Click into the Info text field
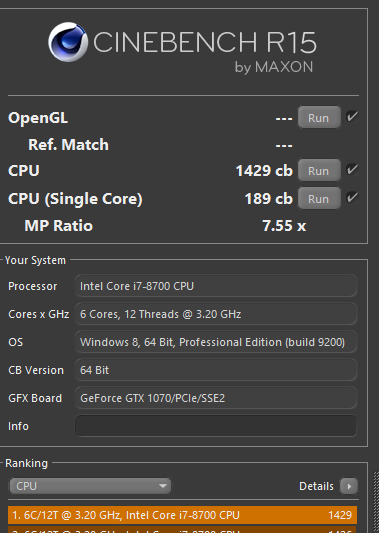 point(216,426)
